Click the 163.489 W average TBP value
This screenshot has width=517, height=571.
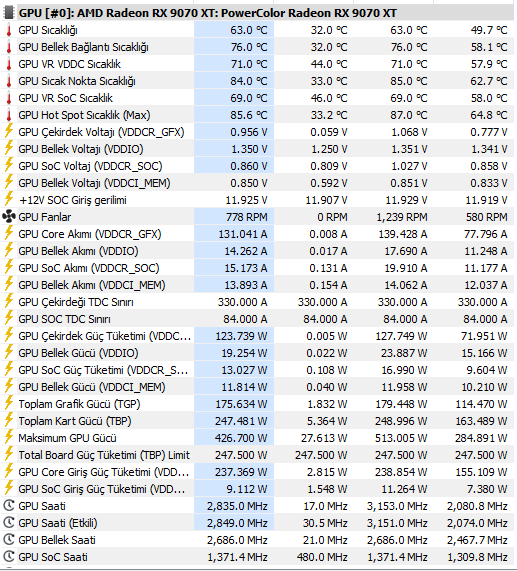(481, 421)
